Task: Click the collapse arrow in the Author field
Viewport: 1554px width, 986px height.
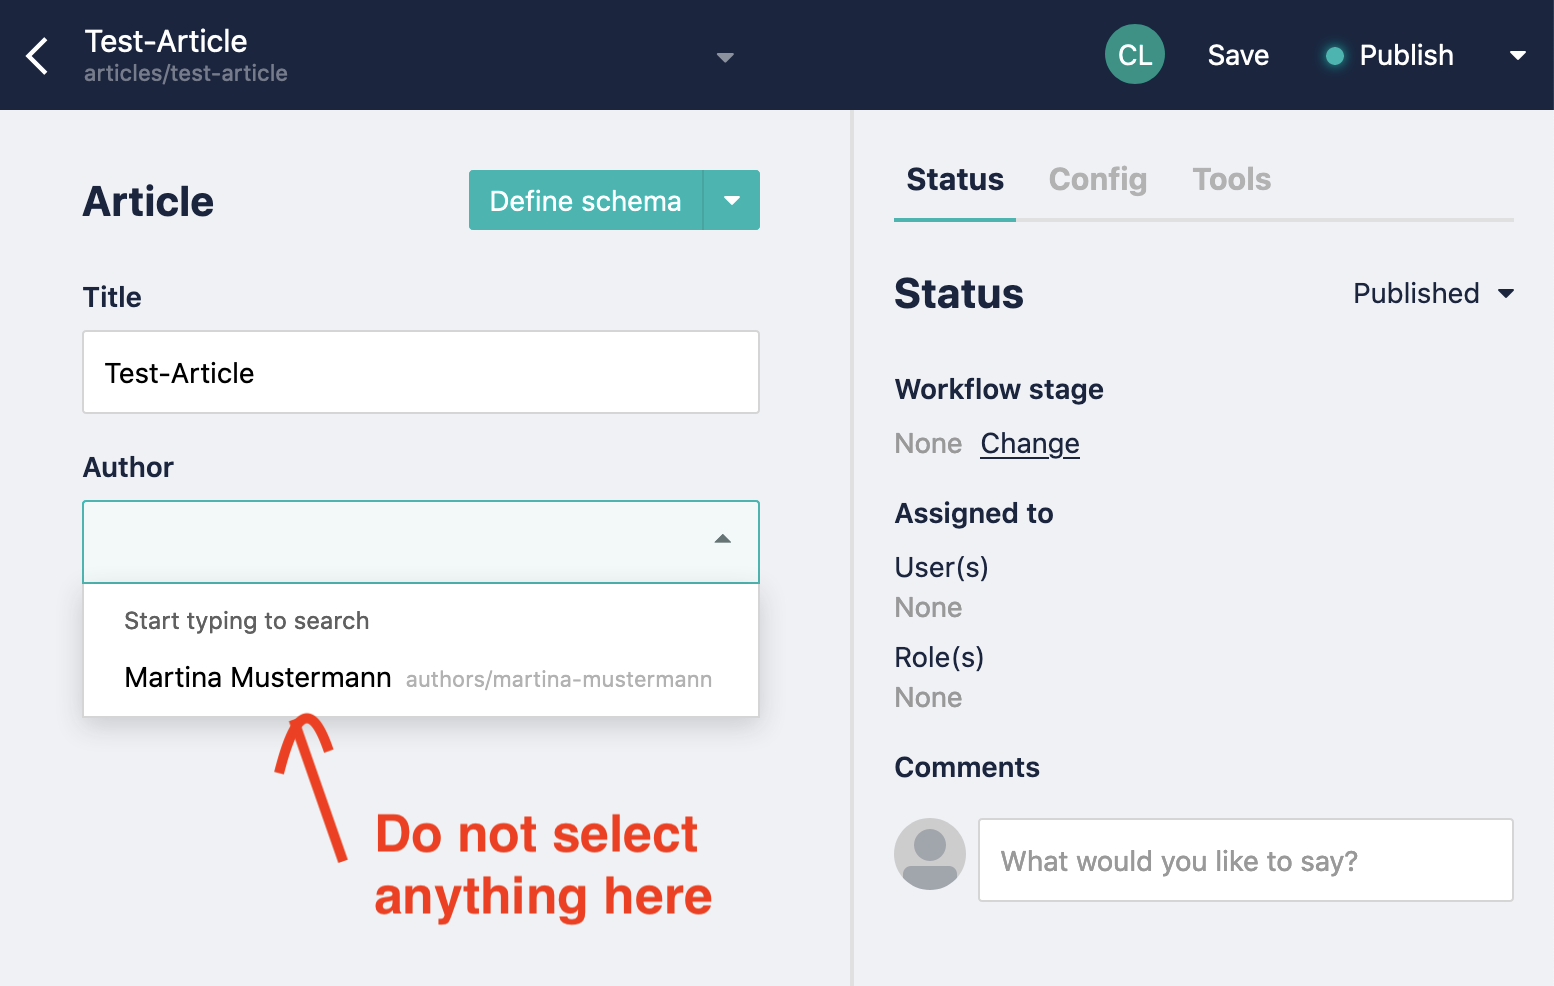Action: [x=722, y=539]
